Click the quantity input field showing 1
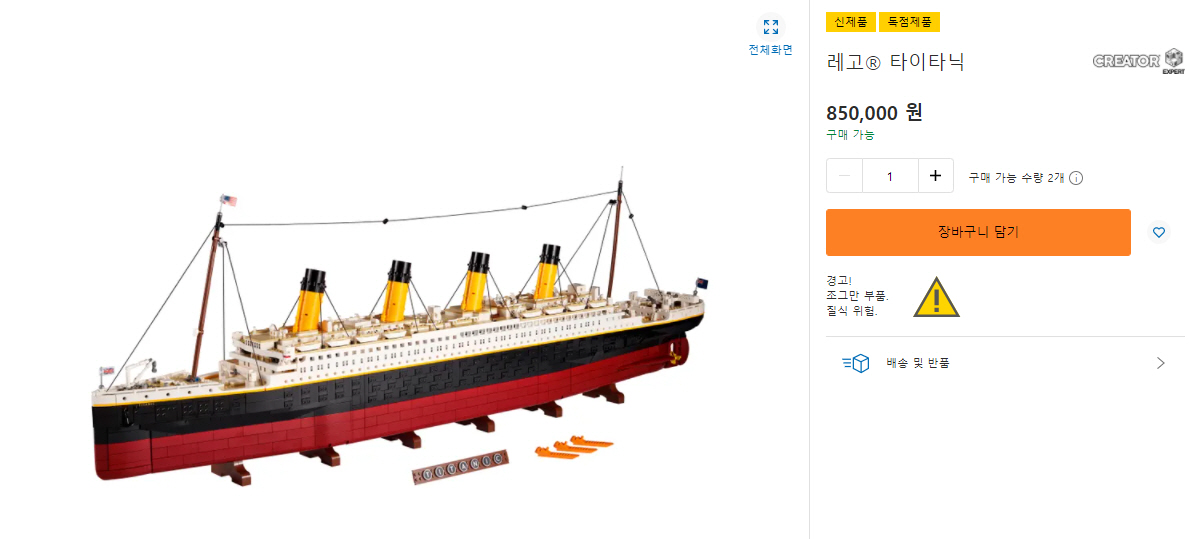Image resolution: width=1189 pixels, height=539 pixels. pos(890,176)
